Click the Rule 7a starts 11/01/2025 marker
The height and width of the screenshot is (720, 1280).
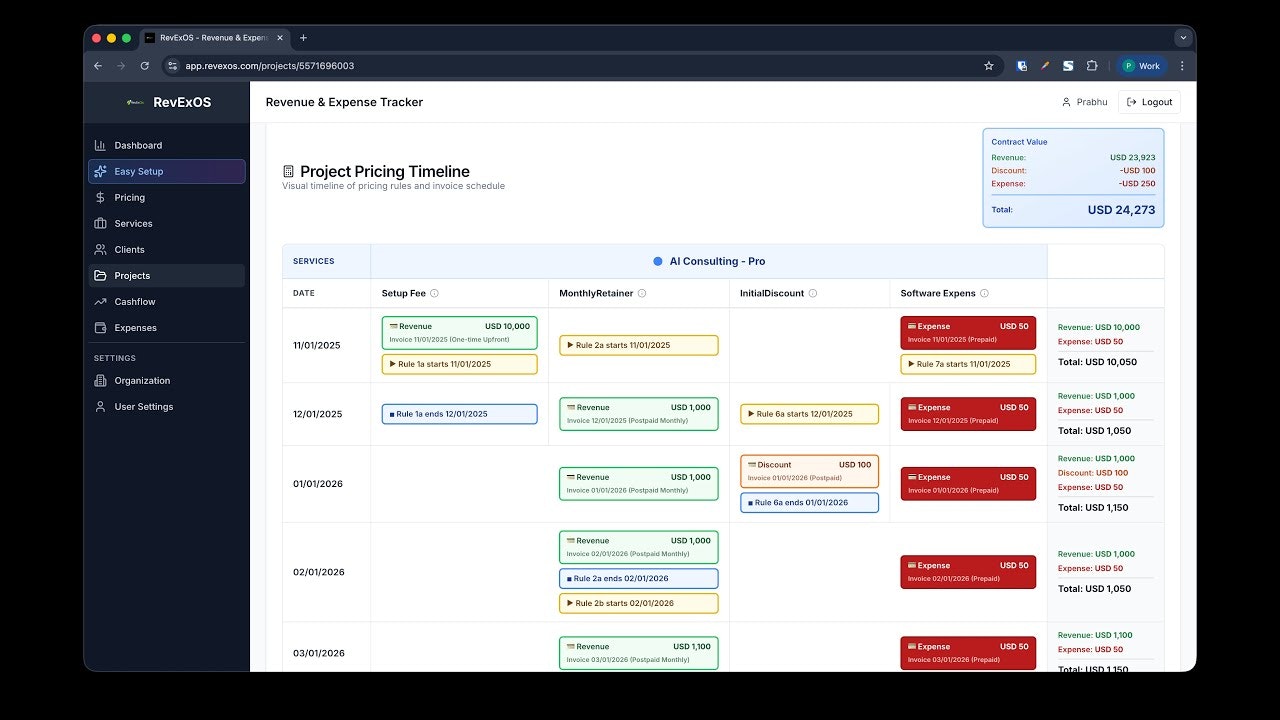pyautogui.click(x=968, y=364)
